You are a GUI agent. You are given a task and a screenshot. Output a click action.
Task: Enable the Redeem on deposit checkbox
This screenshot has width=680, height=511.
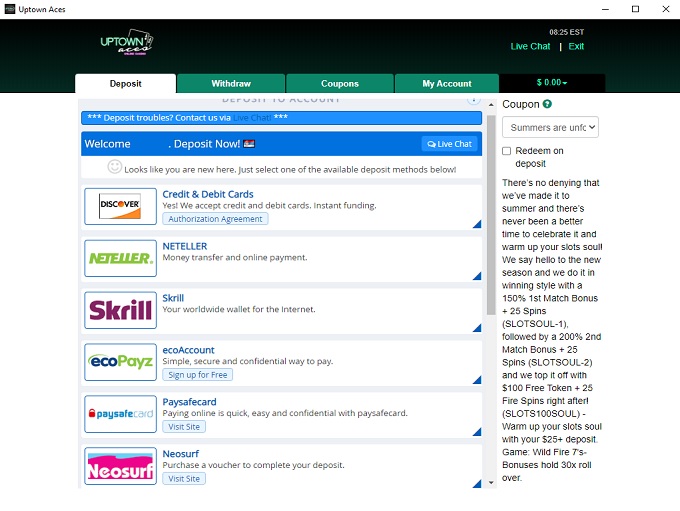click(507, 151)
